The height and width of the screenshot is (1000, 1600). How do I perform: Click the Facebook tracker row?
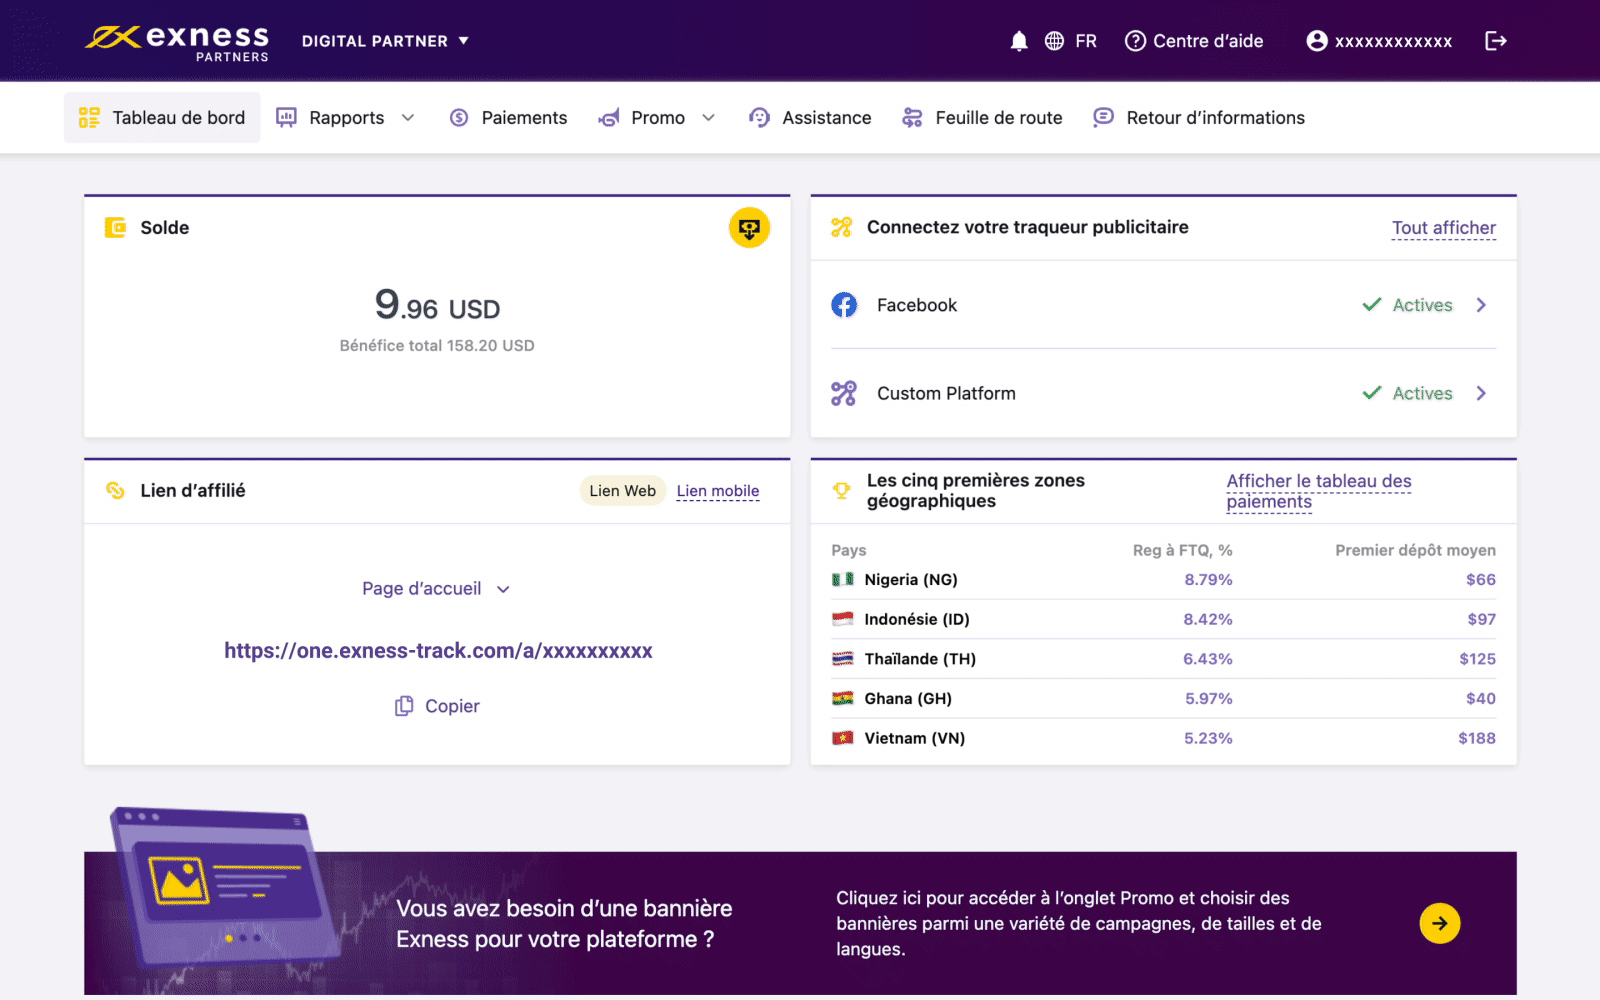pos(1163,305)
